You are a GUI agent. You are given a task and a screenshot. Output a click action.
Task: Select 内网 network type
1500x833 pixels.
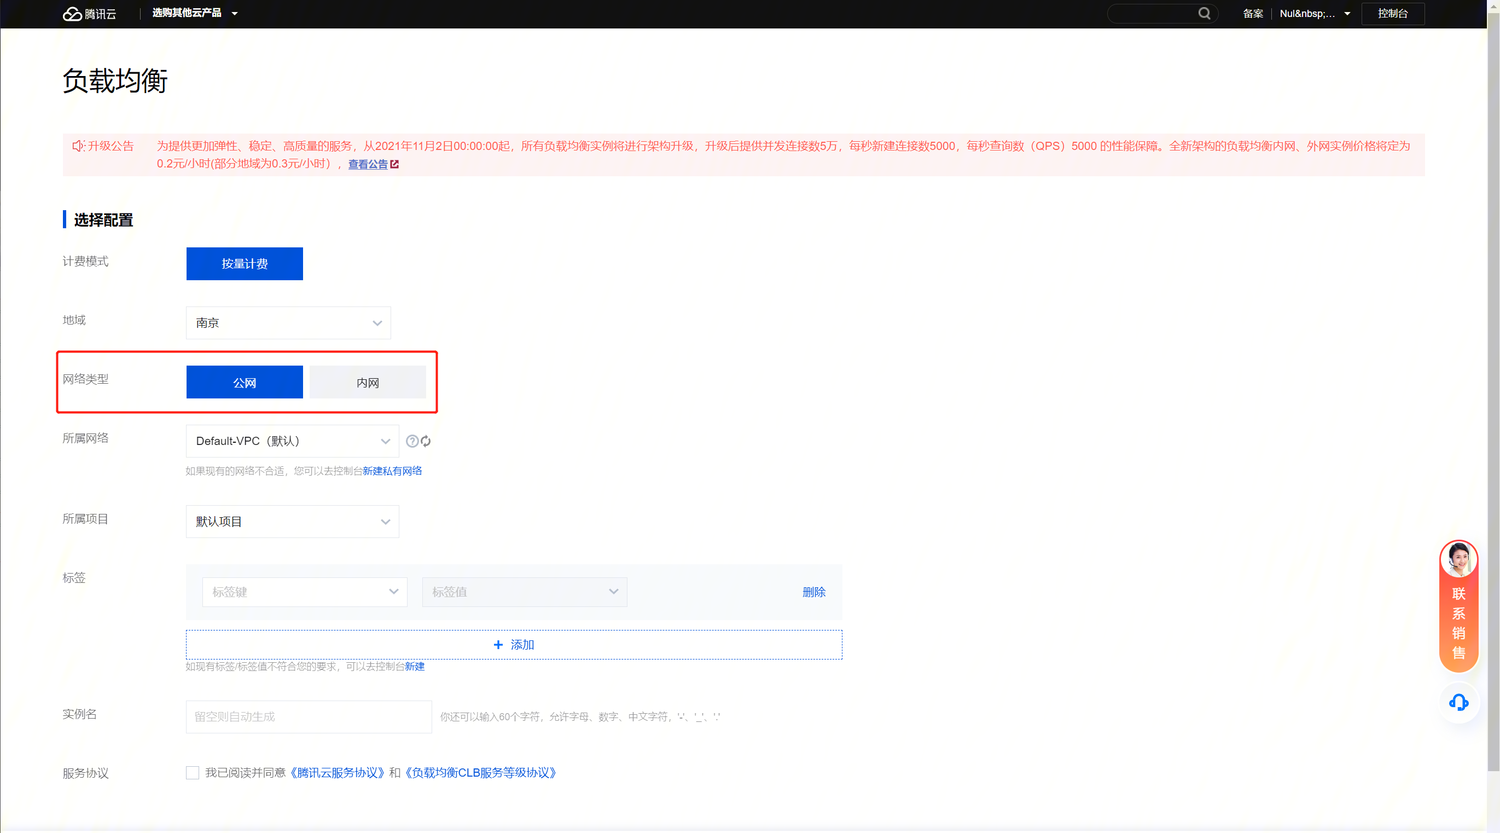367,383
